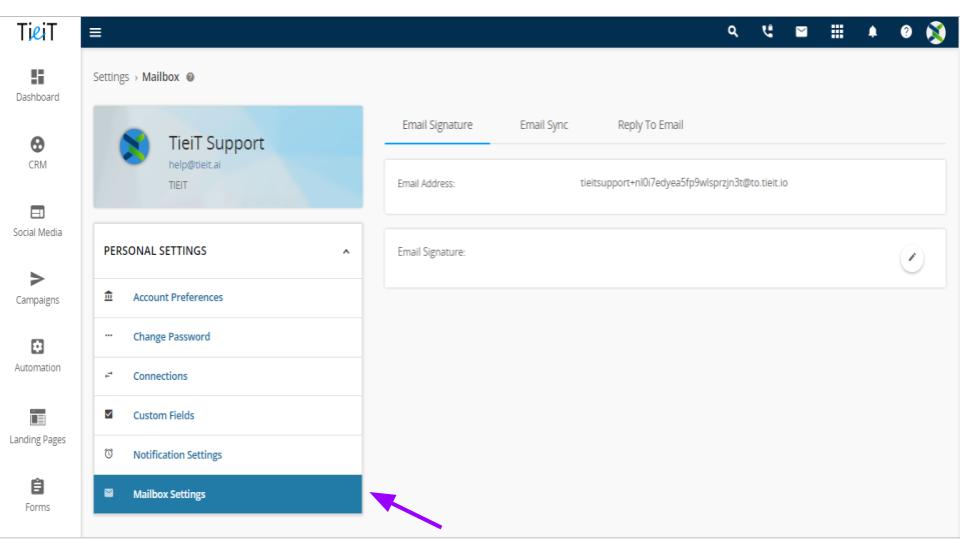Click the TIEIT company text in profile card

click(x=178, y=186)
